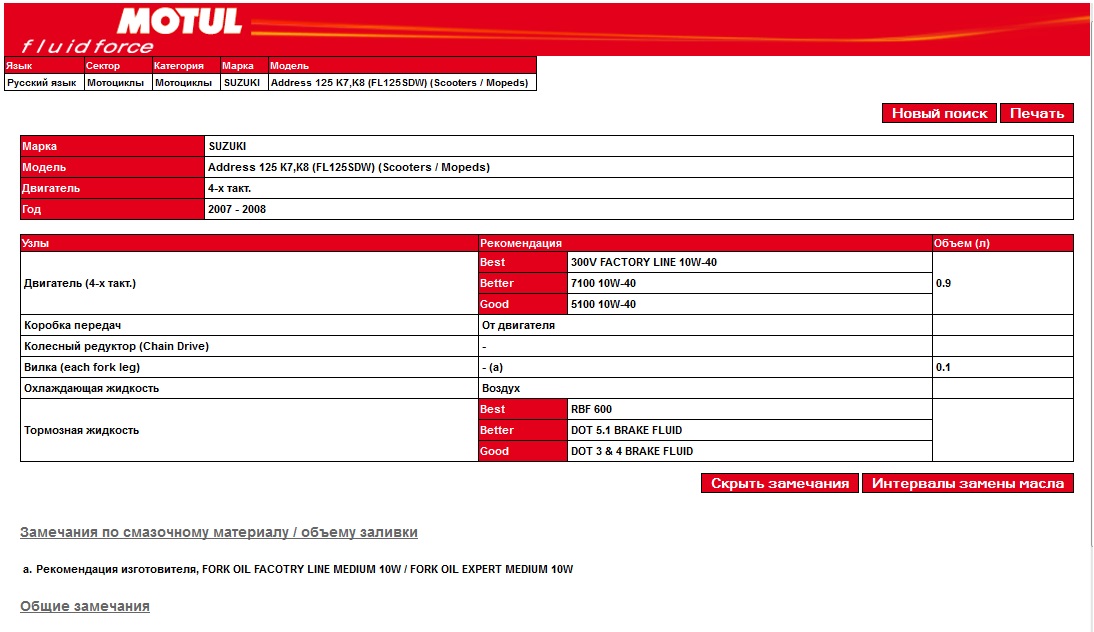The width and height of the screenshot is (1094, 632).
Task: Select the Мотоциклы cell under Сектор
Action: [x=117, y=82]
